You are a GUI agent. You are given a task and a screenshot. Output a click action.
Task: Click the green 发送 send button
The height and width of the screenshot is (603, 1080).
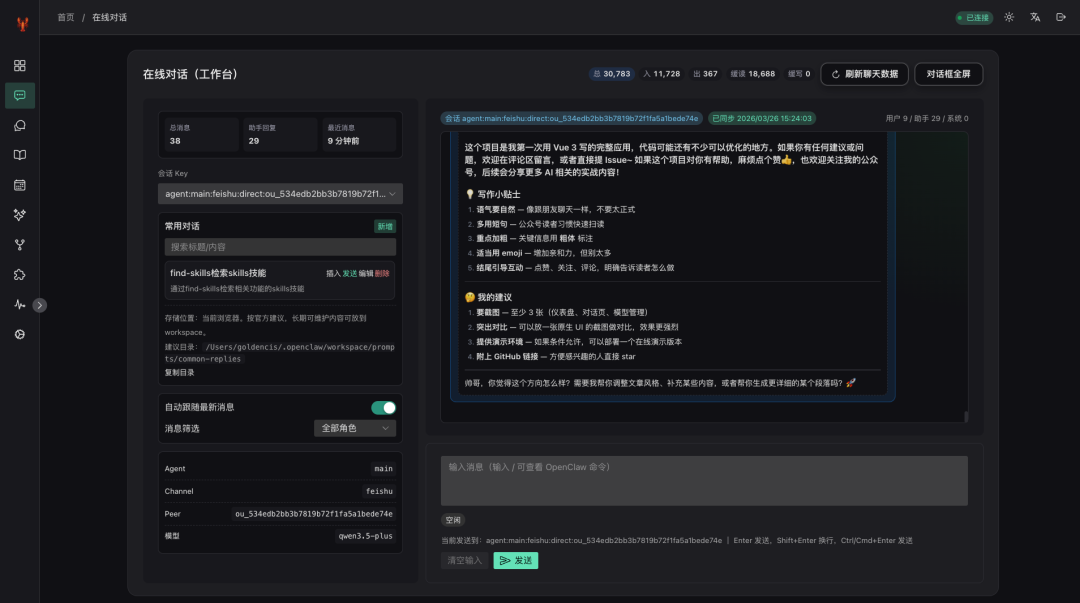pos(515,560)
